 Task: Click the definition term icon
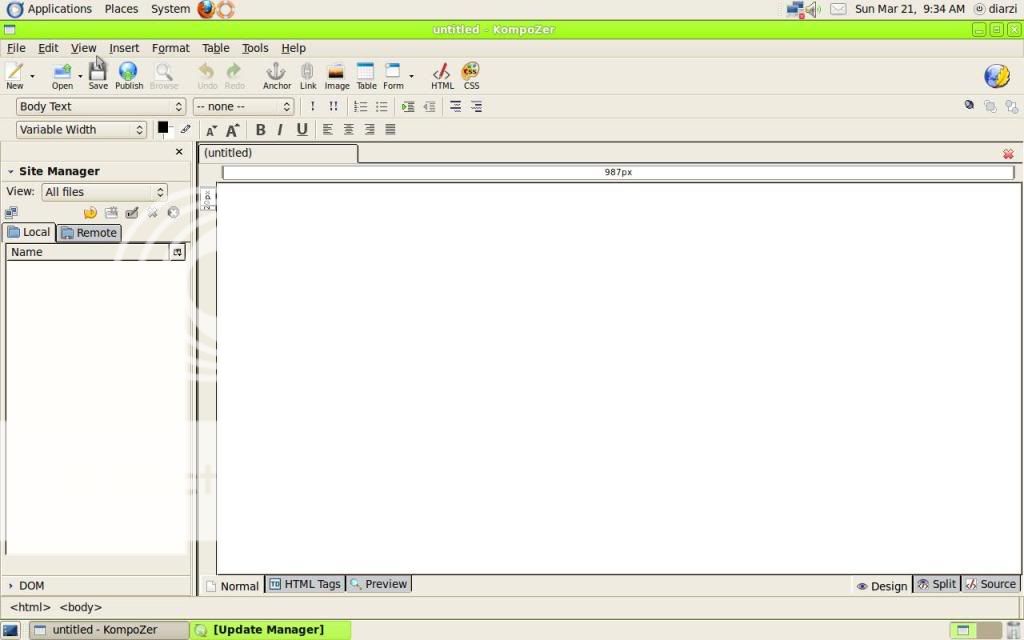coord(455,106)
